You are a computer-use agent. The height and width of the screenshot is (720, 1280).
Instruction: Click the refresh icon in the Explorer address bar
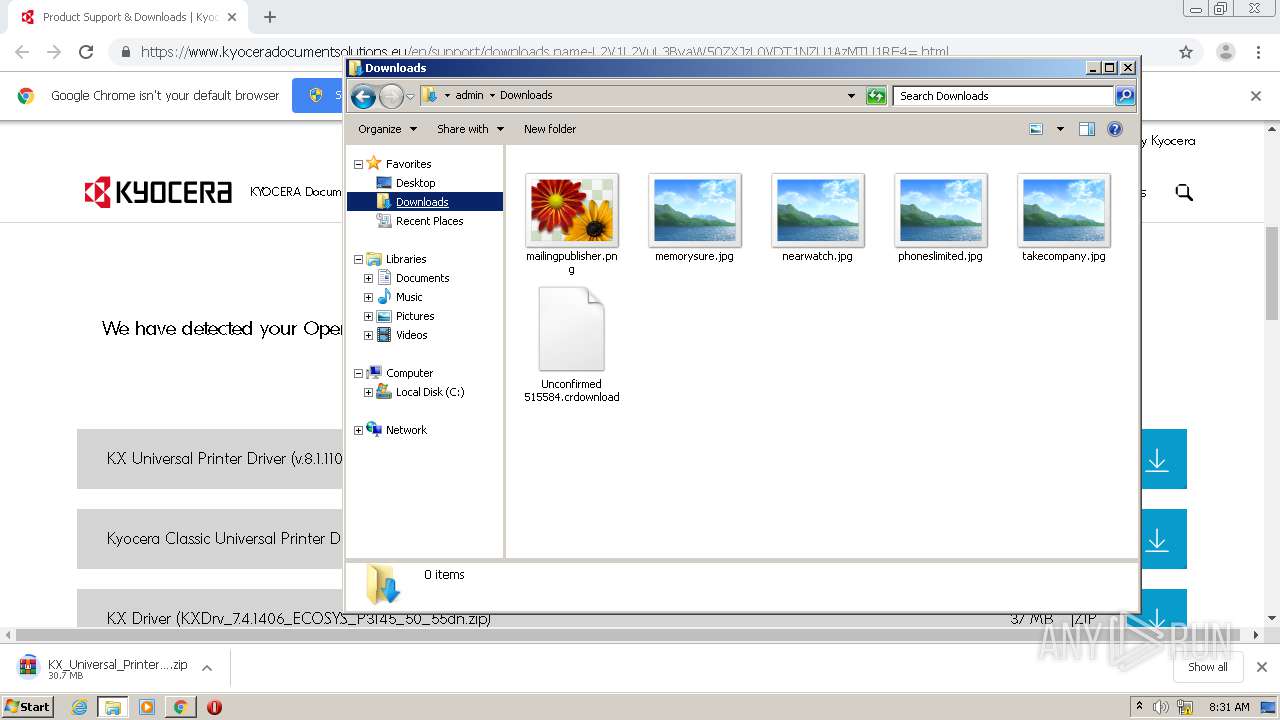pos(876,96)
